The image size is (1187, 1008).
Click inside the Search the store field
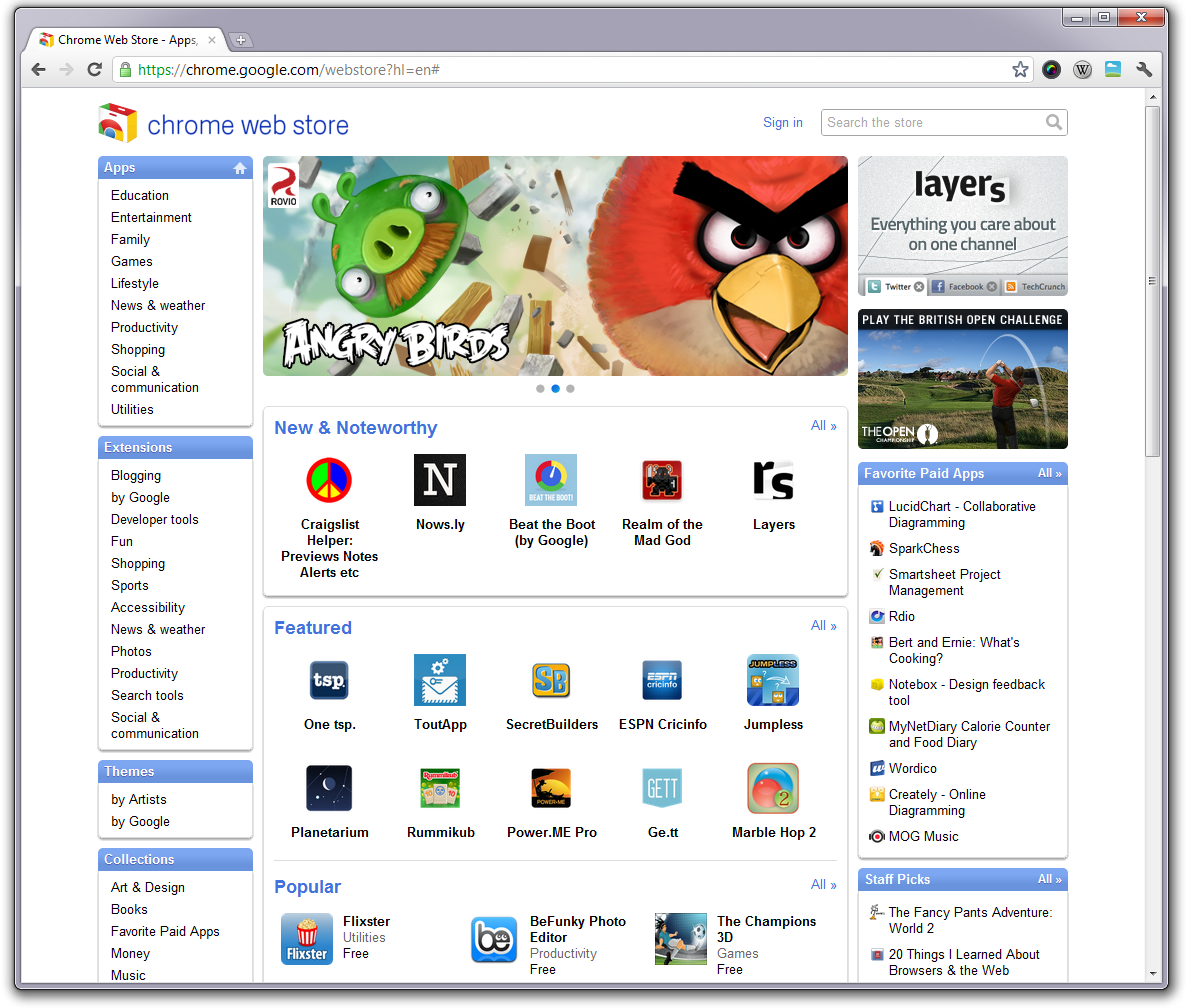[x=930, y=122]
